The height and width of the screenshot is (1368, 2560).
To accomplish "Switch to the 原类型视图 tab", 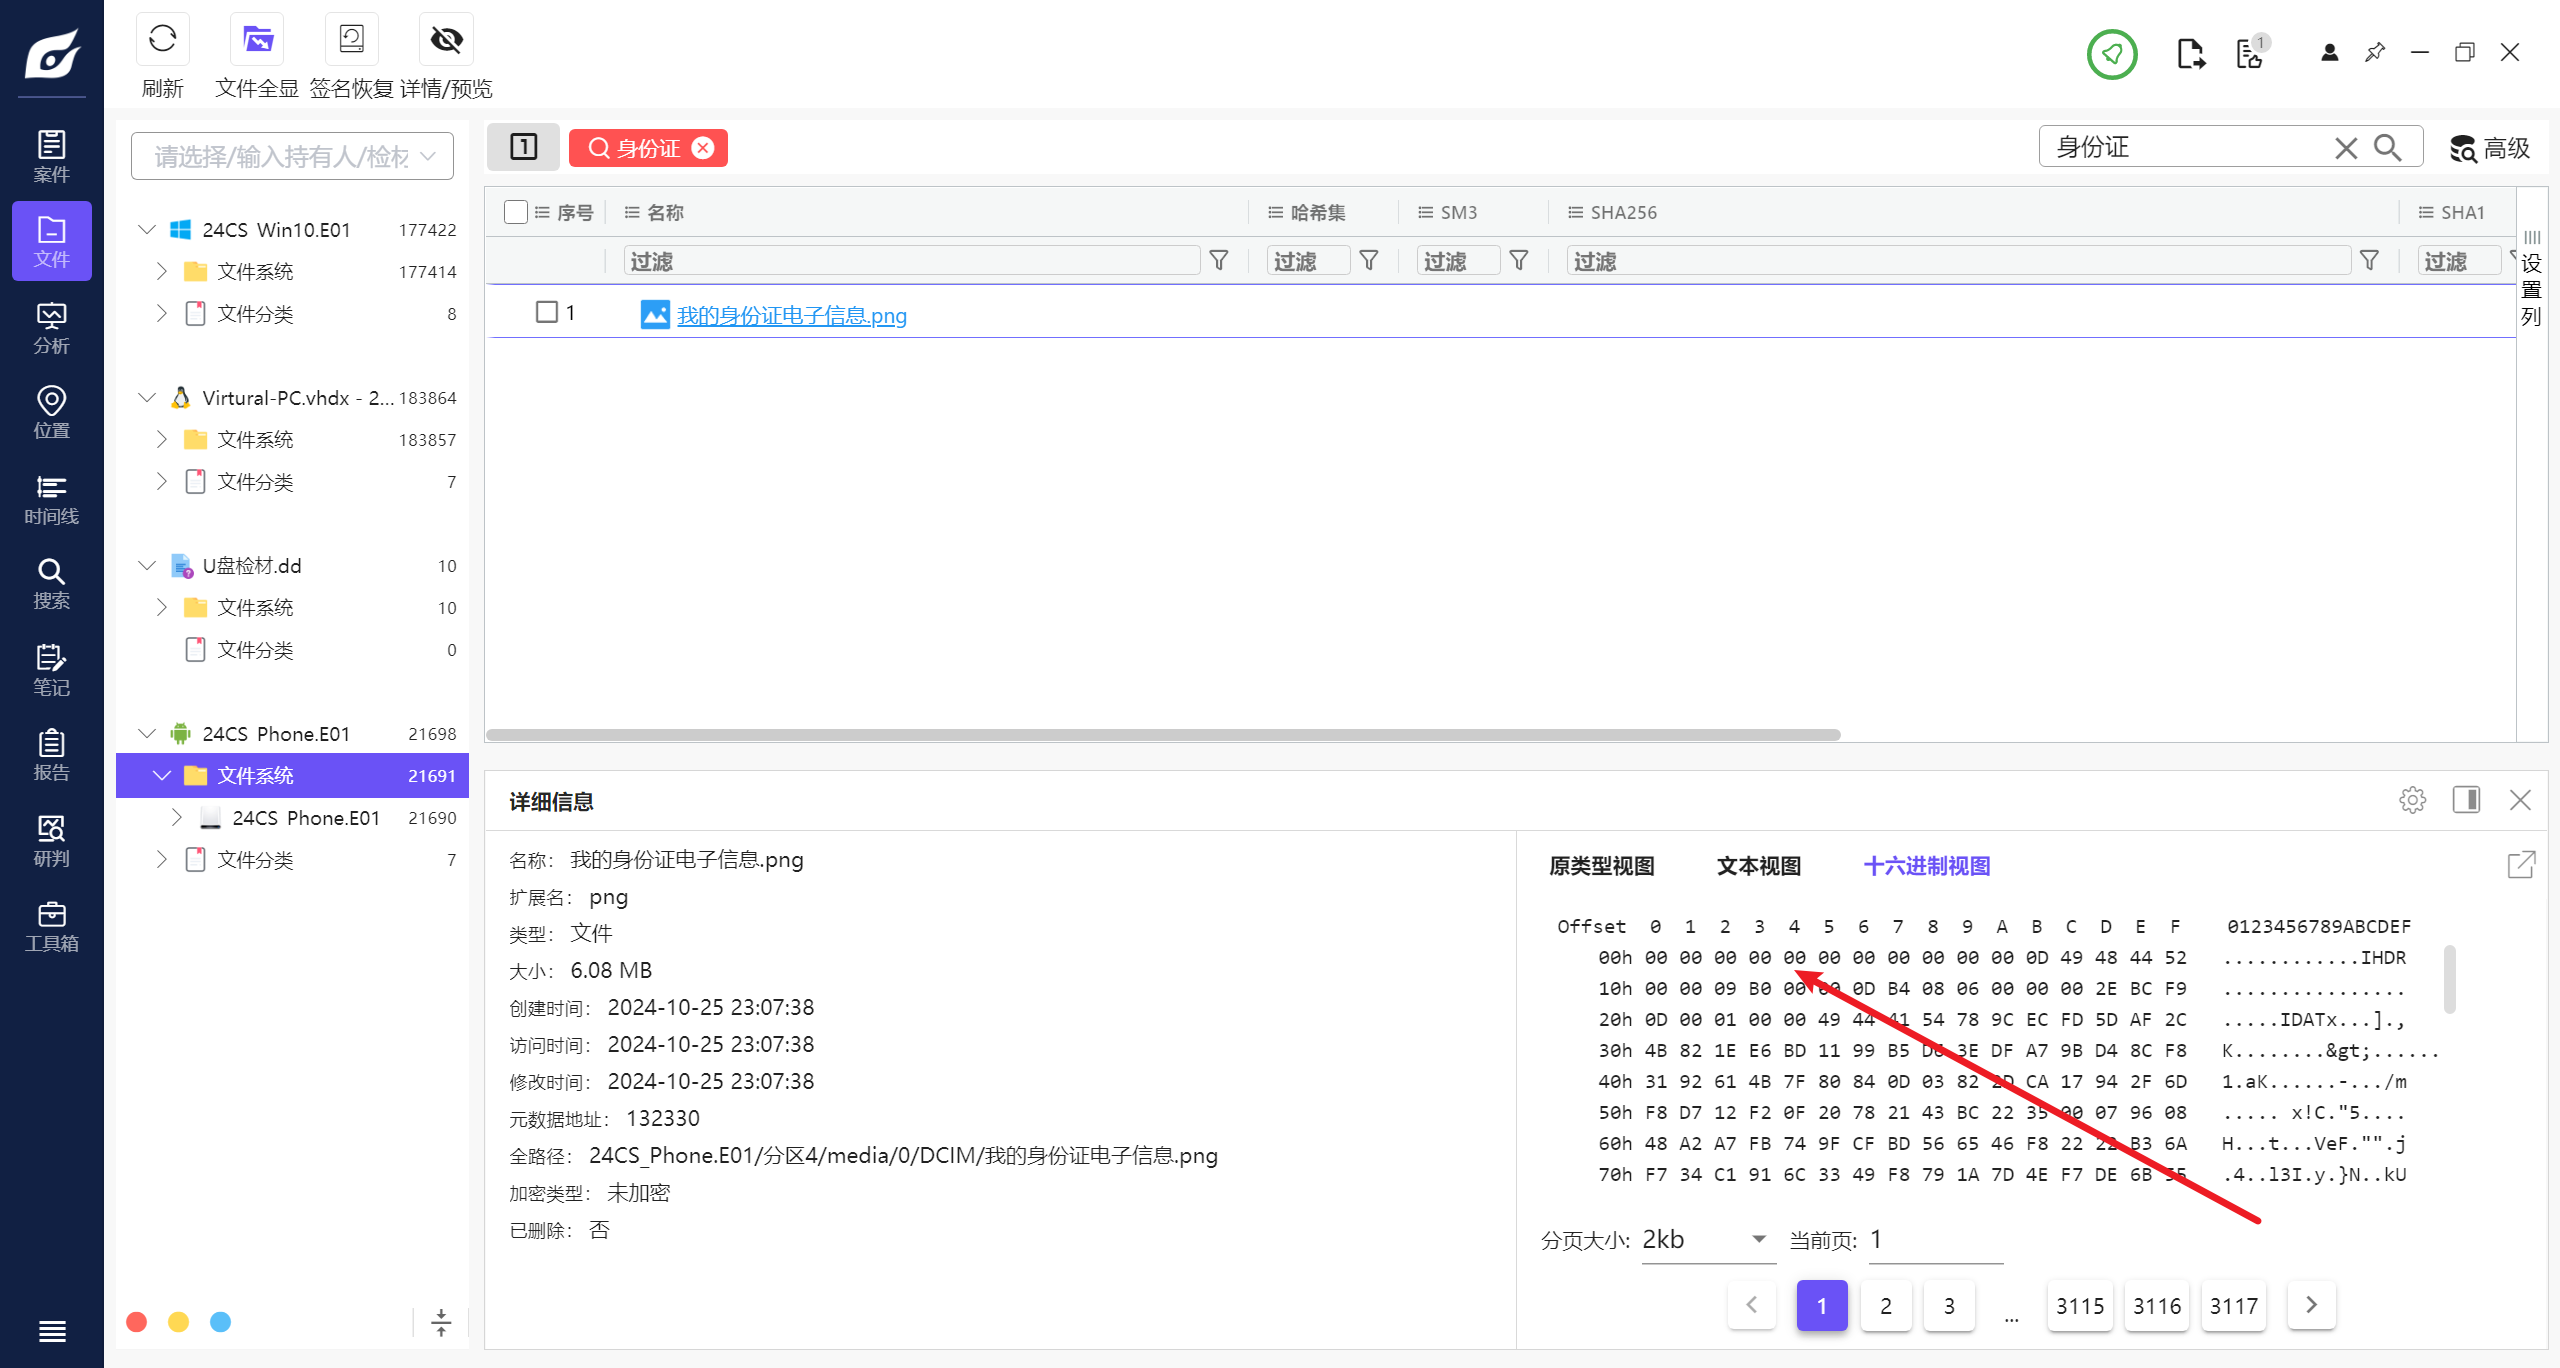I will pyautogui.click(x=1601, y=866).
